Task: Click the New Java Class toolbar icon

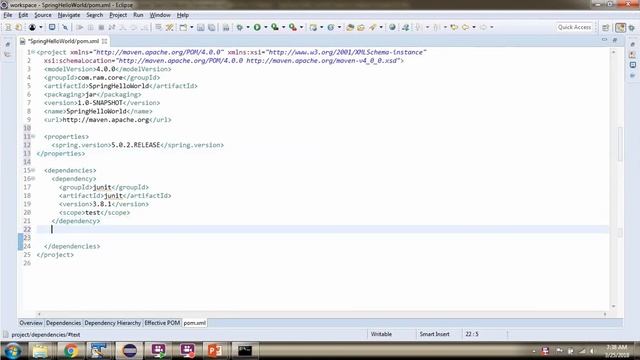Action: 331,27
